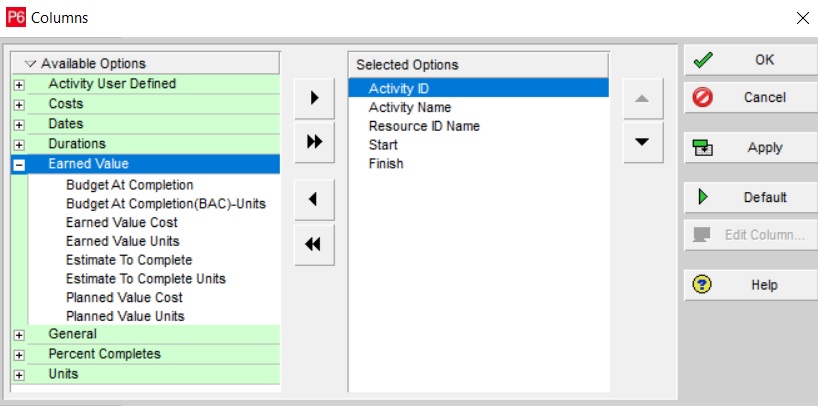818x406 pixels.
Task: Click the Apply button
Action: point(751,148)
